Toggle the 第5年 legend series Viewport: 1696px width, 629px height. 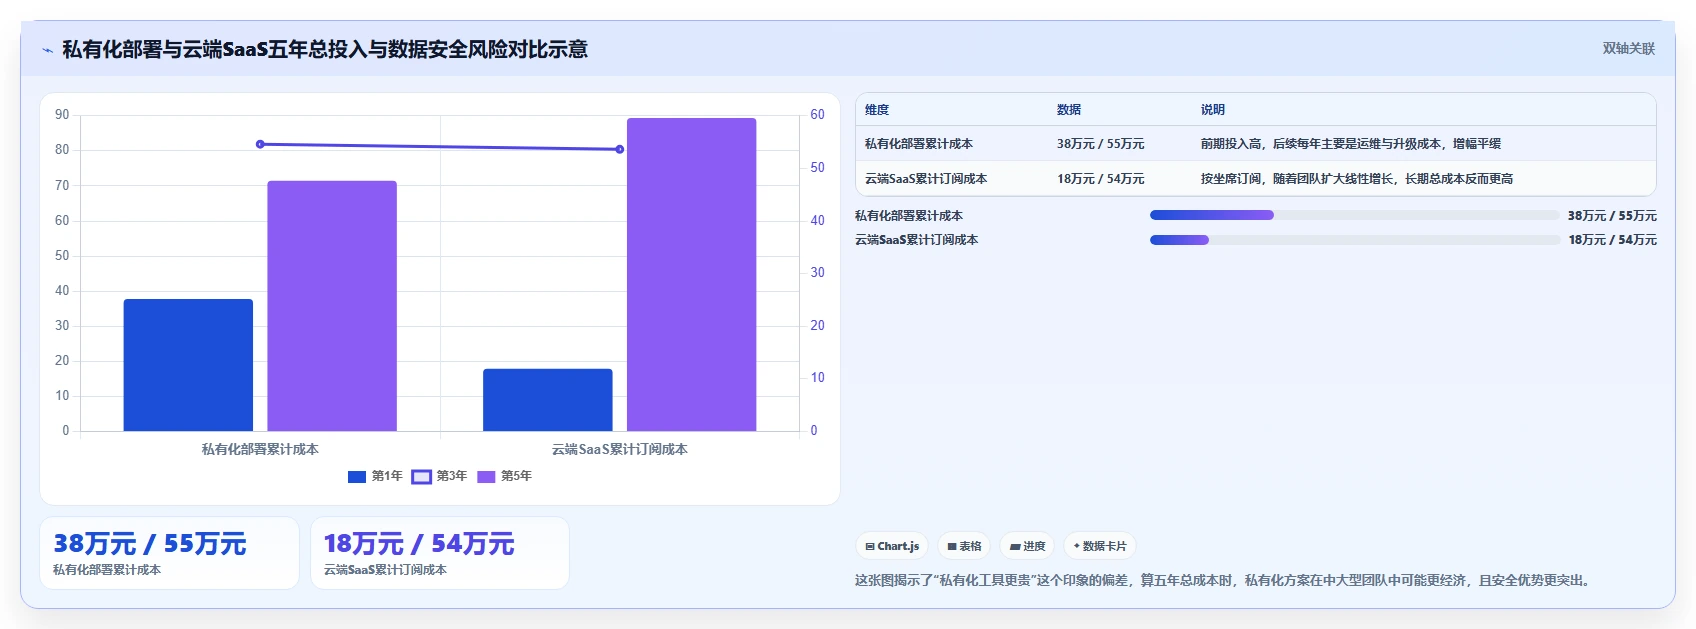[504, 476]
